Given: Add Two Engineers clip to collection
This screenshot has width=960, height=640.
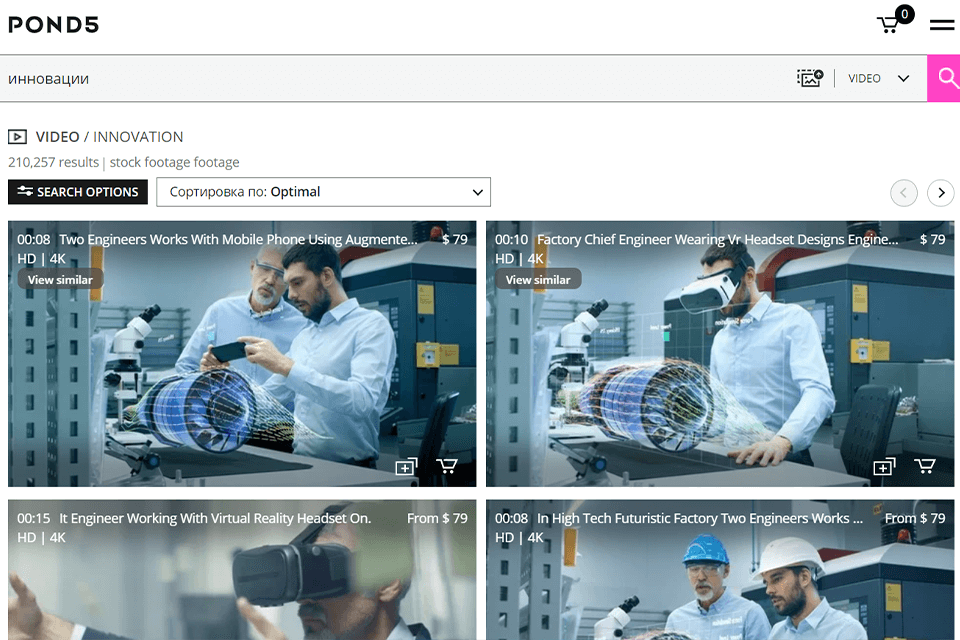Looking at the screenshot, I should coord(406,467).
